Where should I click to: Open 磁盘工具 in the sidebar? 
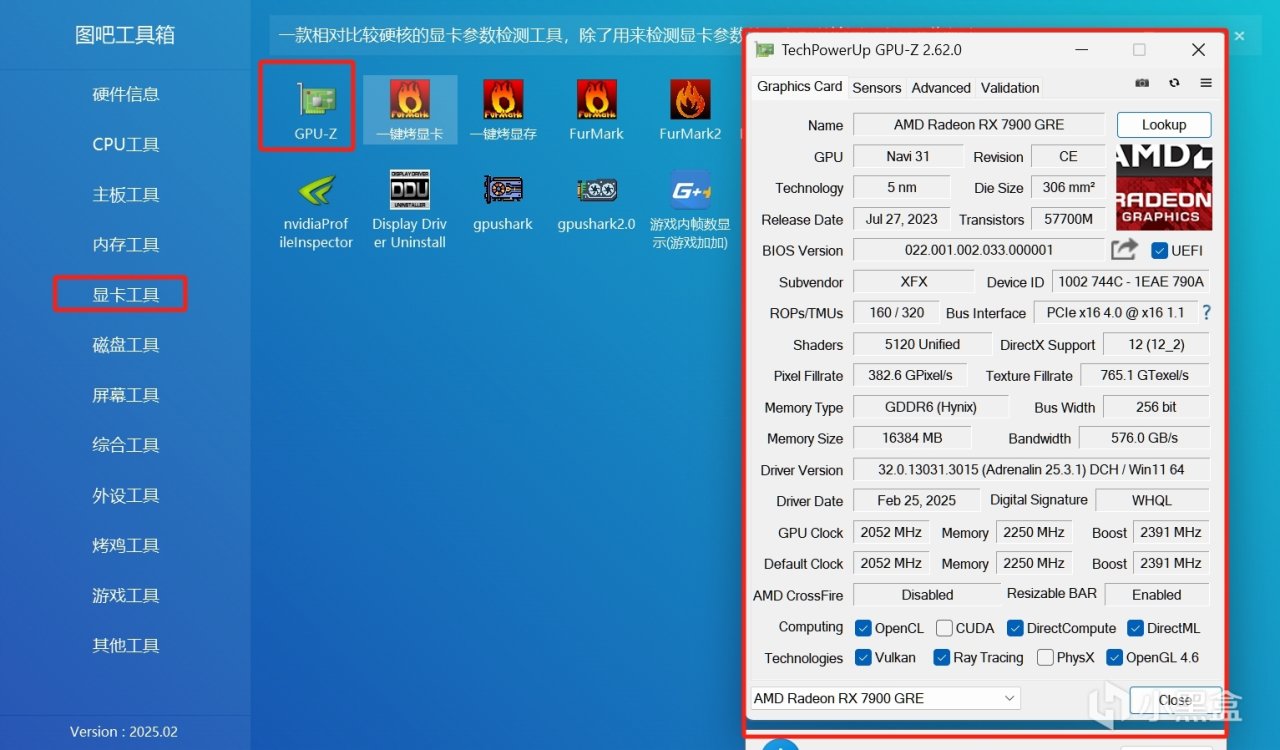[126, 345]
